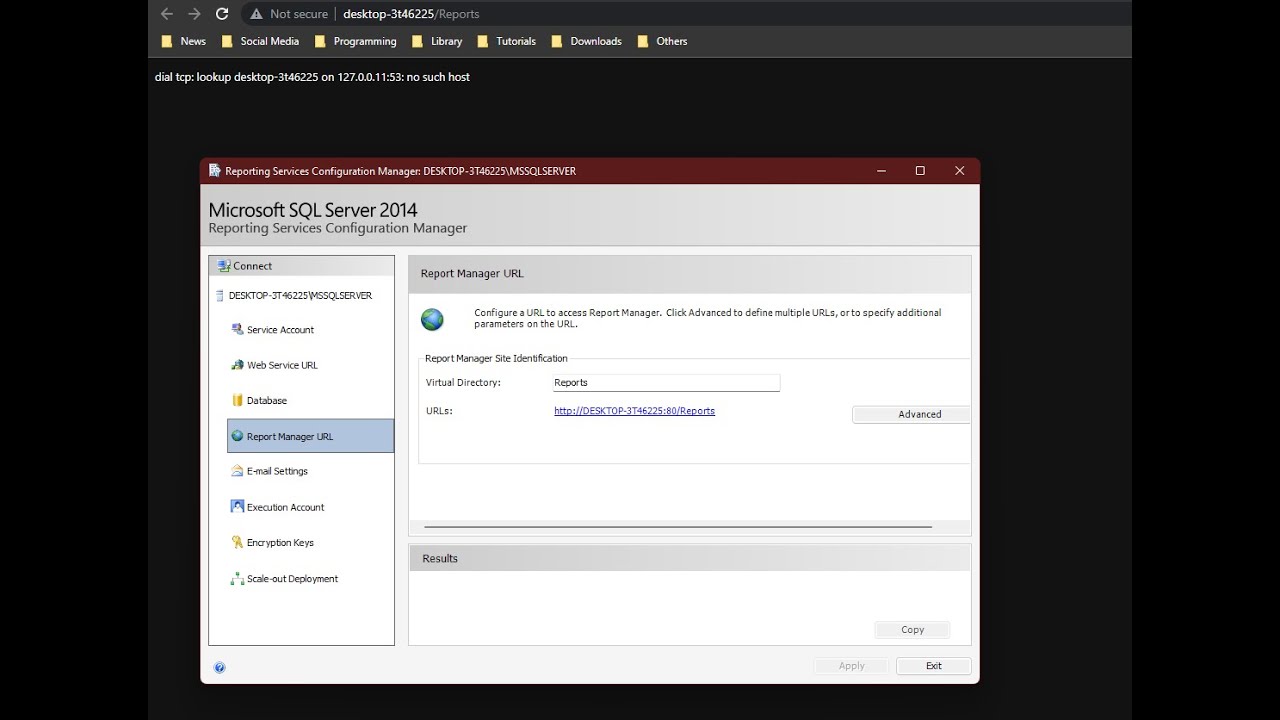Open the Tutorials bookmark folder
Image resolution: width=1280 pixels, height=720 pixels.
(x=506, y=41)
